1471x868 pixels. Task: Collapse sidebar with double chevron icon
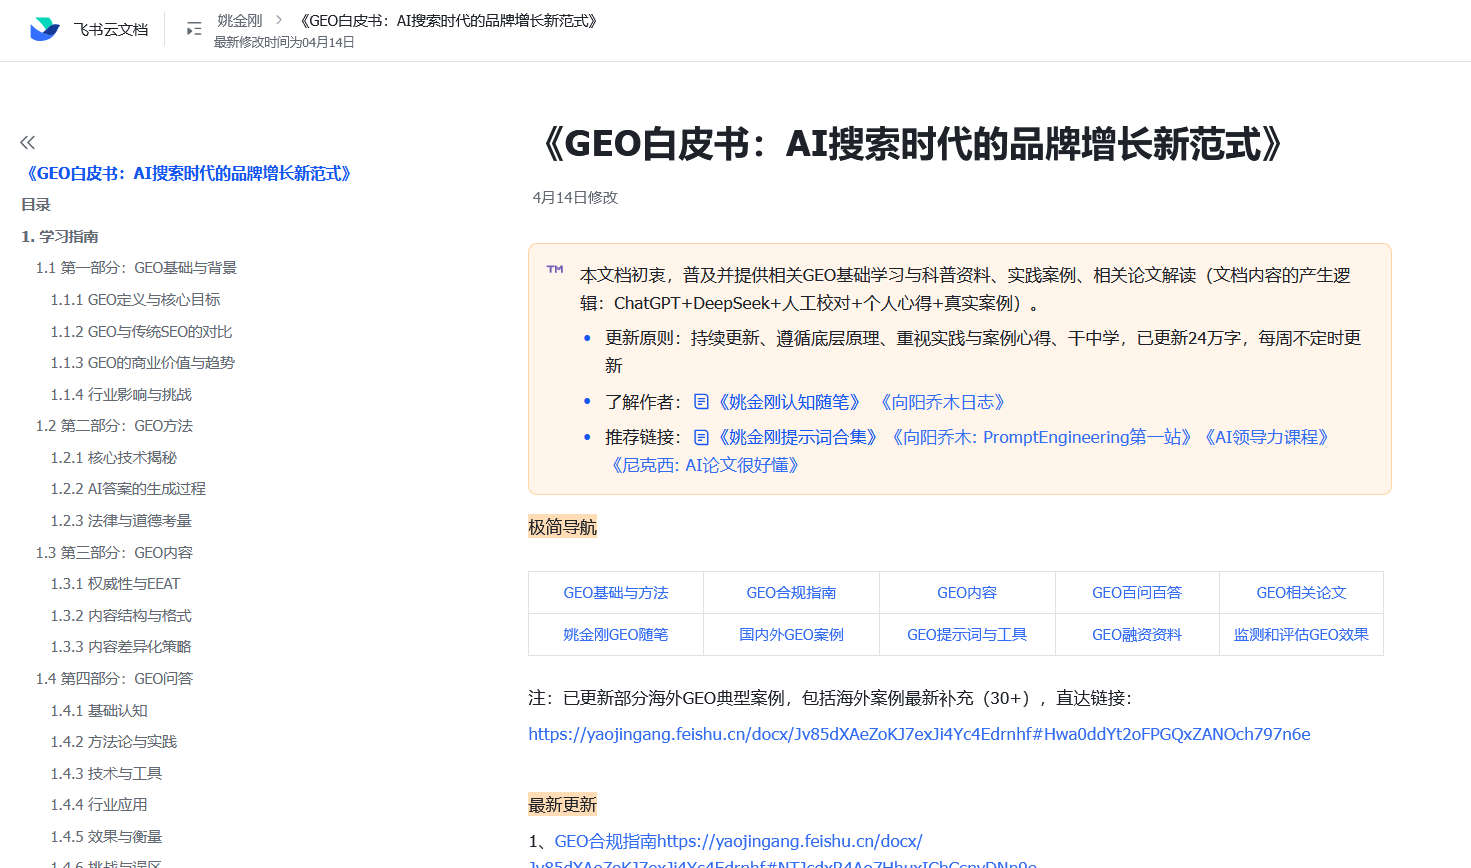[x=28, y=142]
